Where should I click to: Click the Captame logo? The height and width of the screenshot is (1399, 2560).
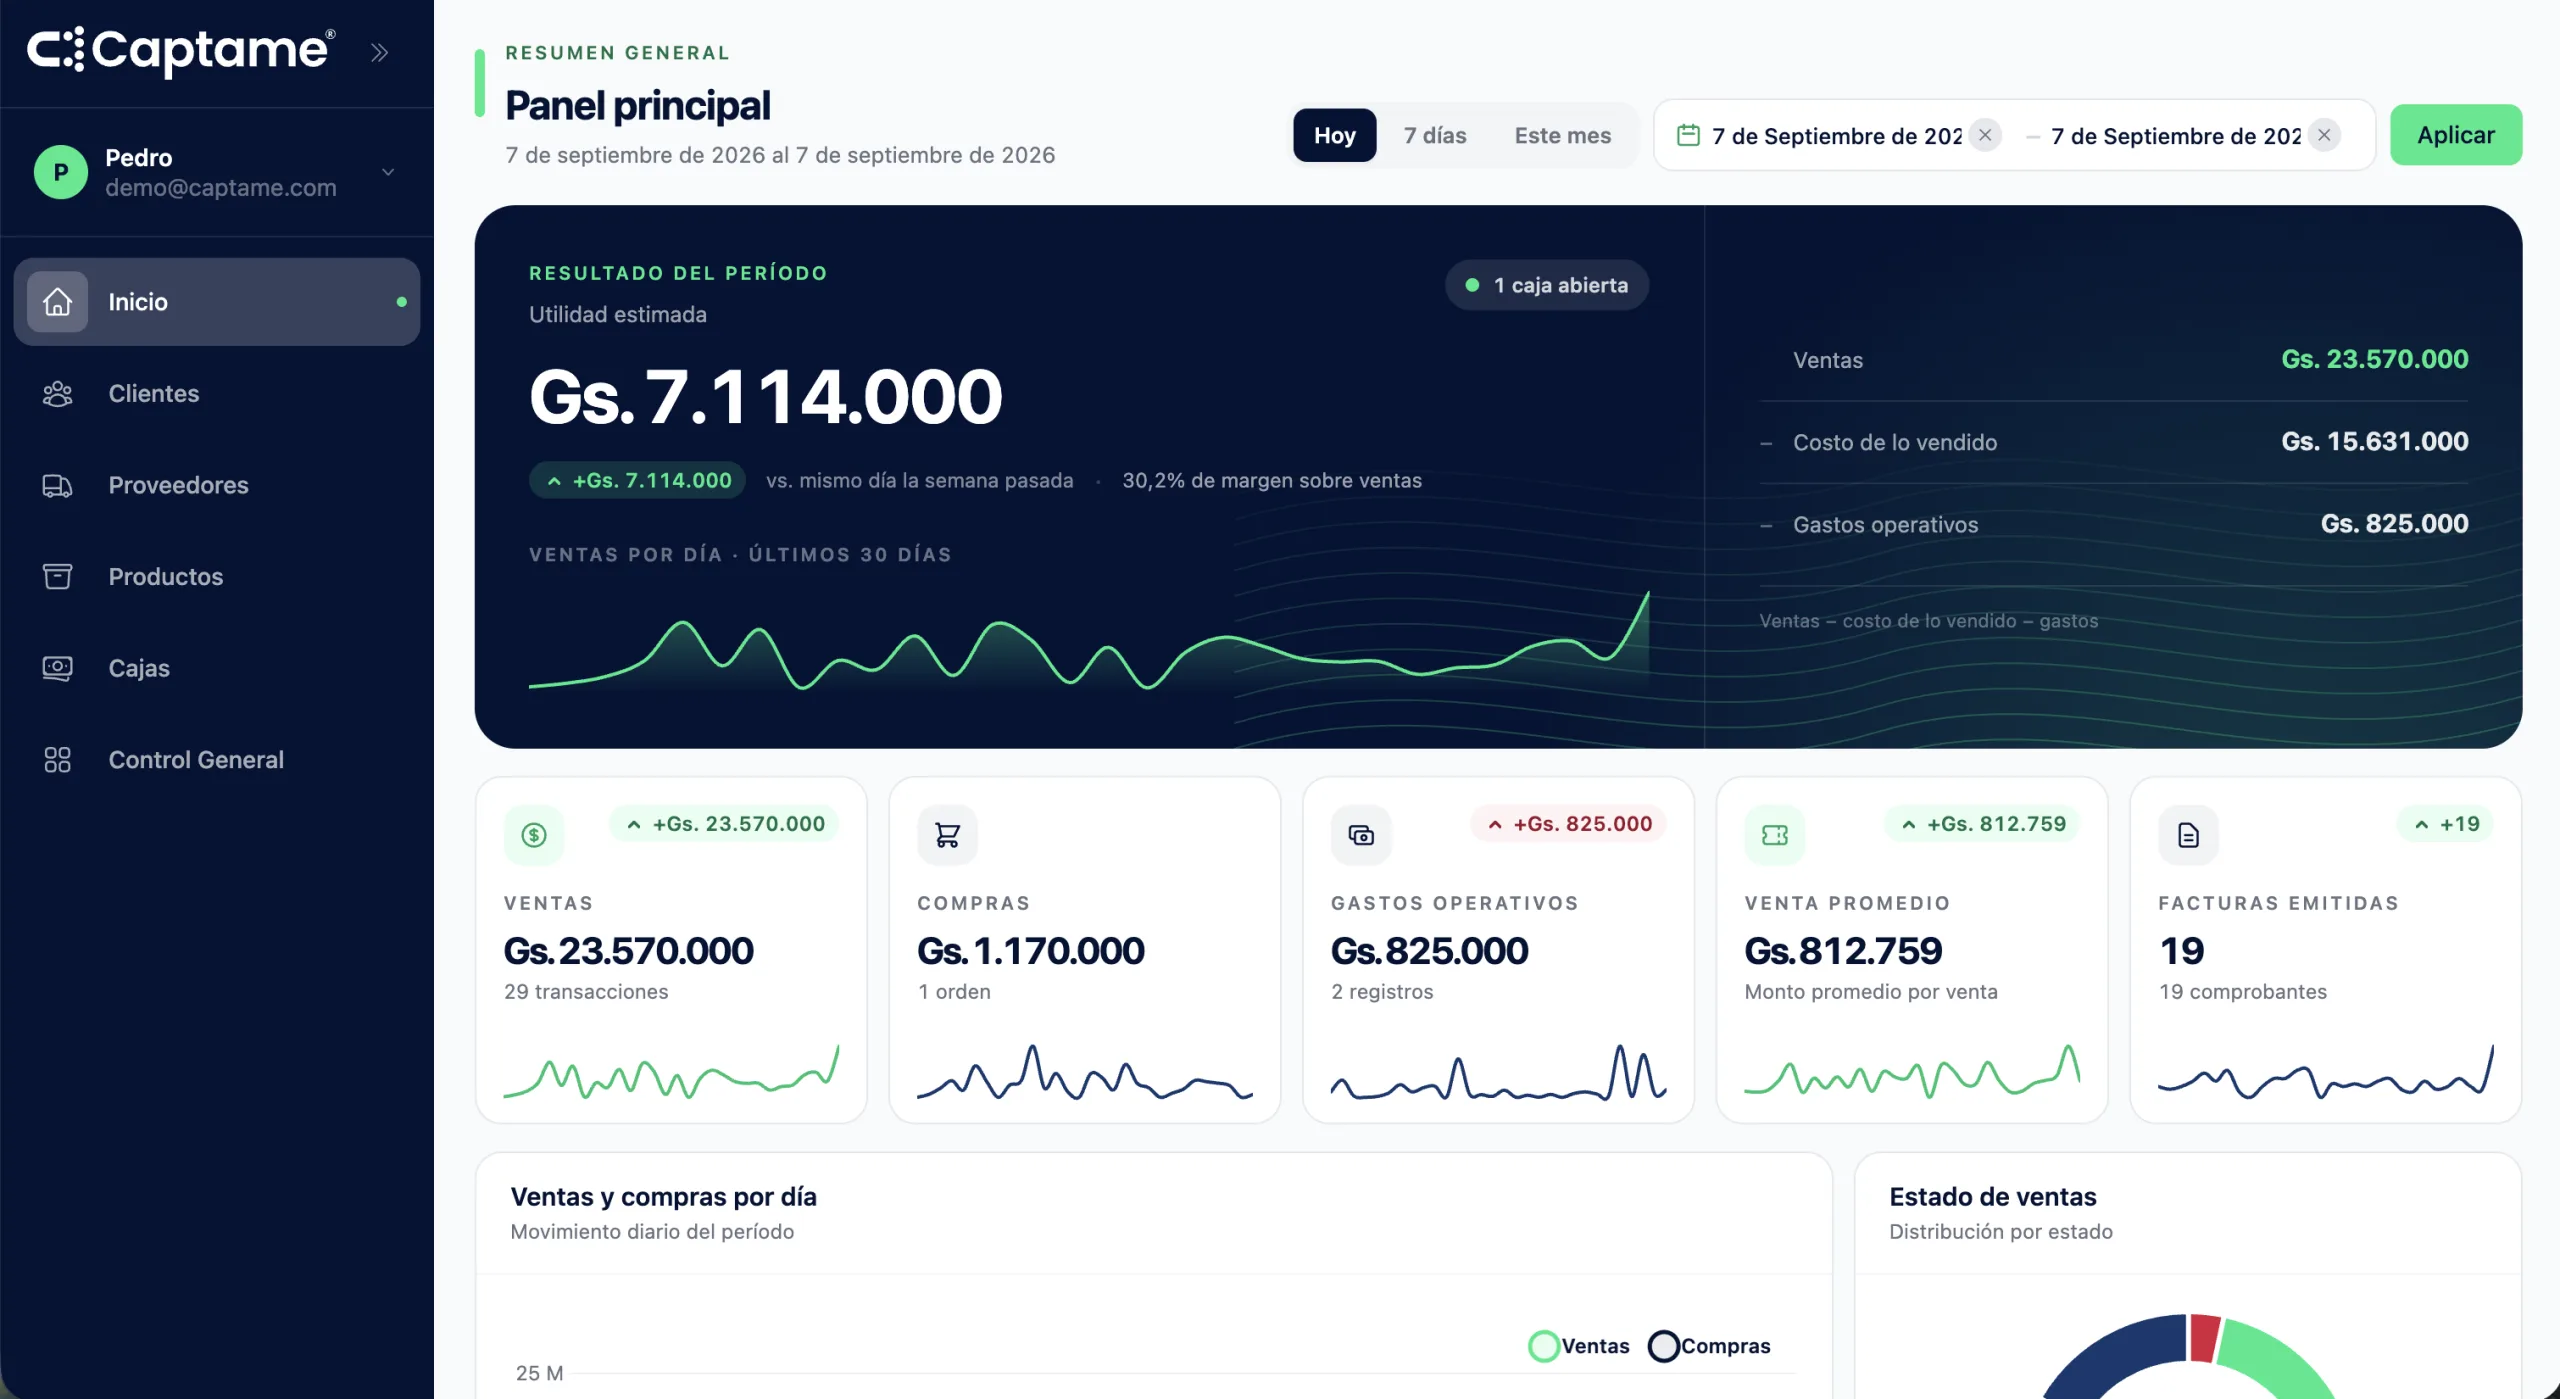click(x=181, y=51)
